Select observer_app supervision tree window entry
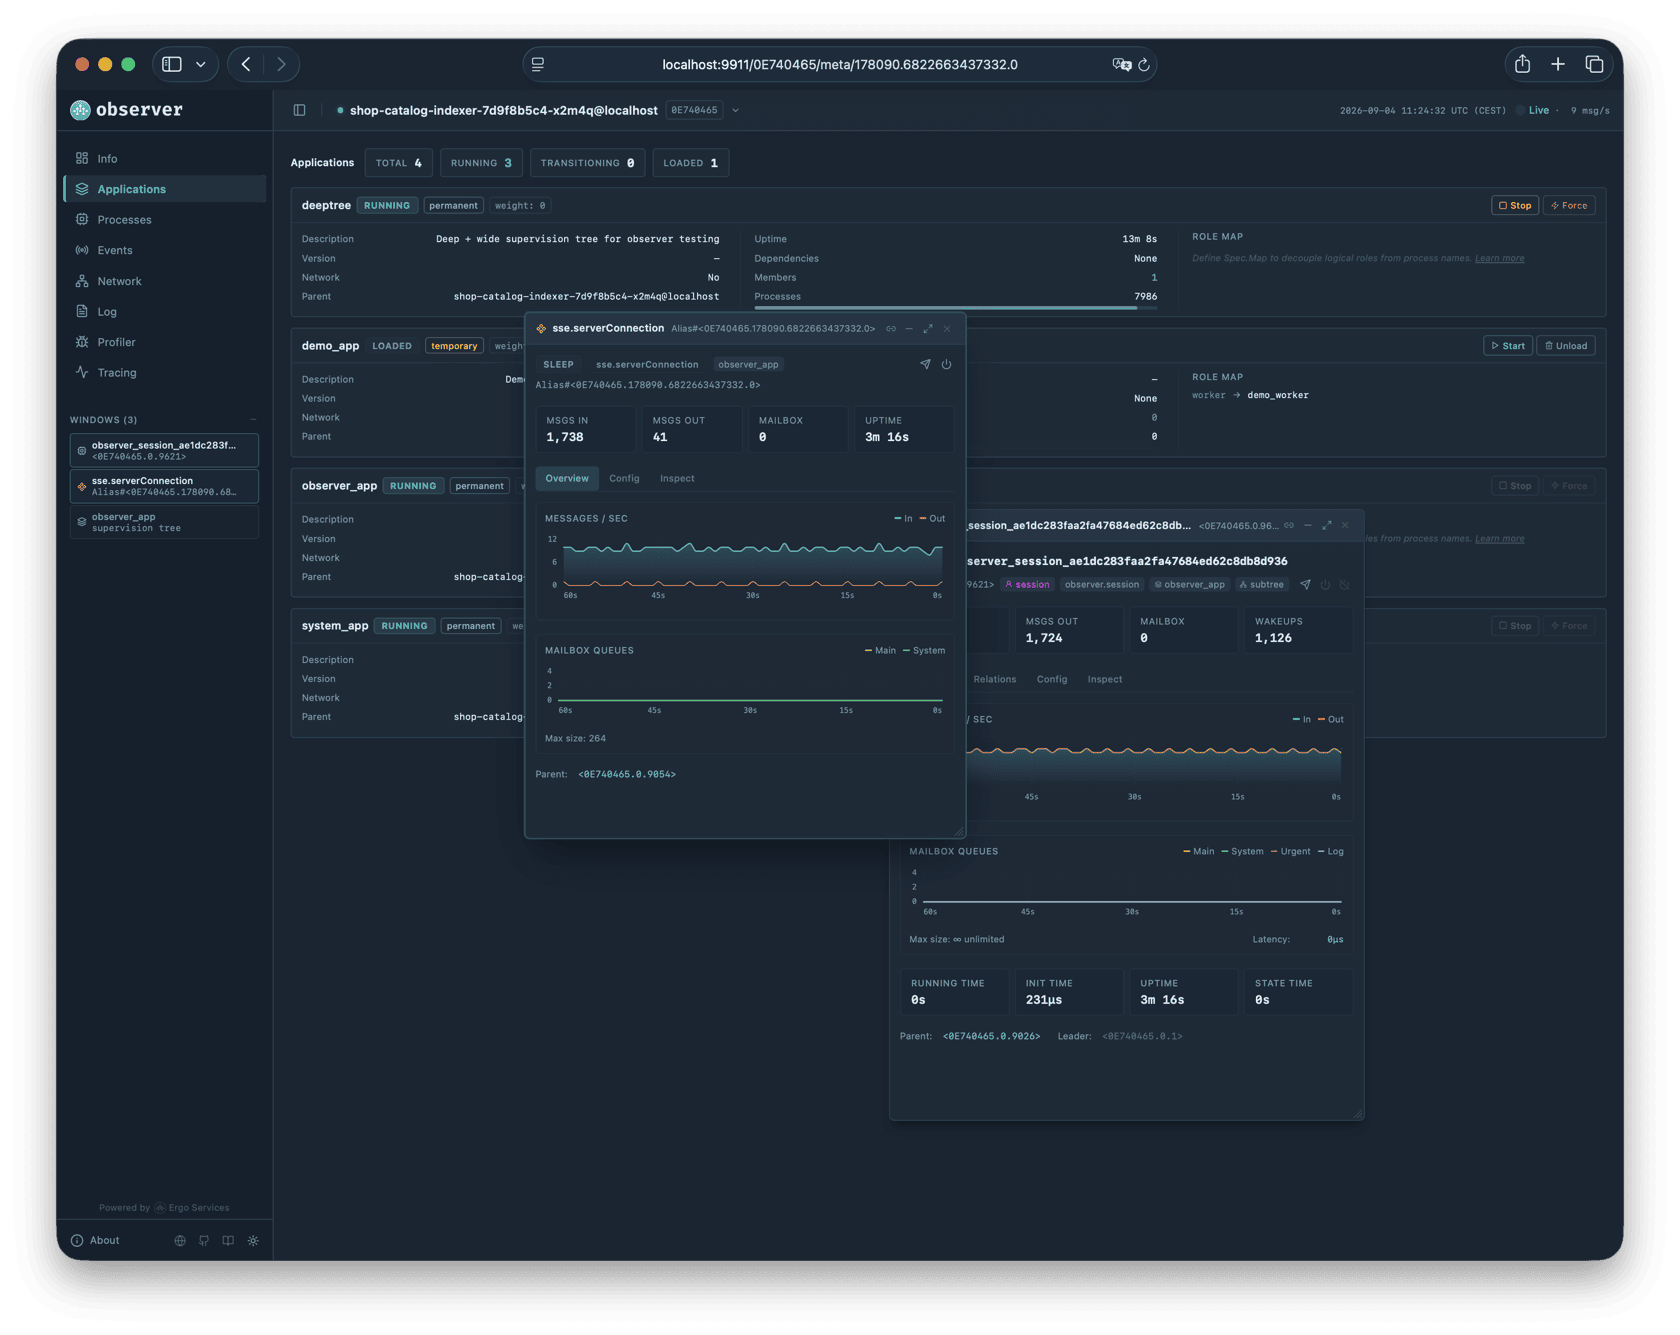The image size is (1680, 1335). (164, 522)
